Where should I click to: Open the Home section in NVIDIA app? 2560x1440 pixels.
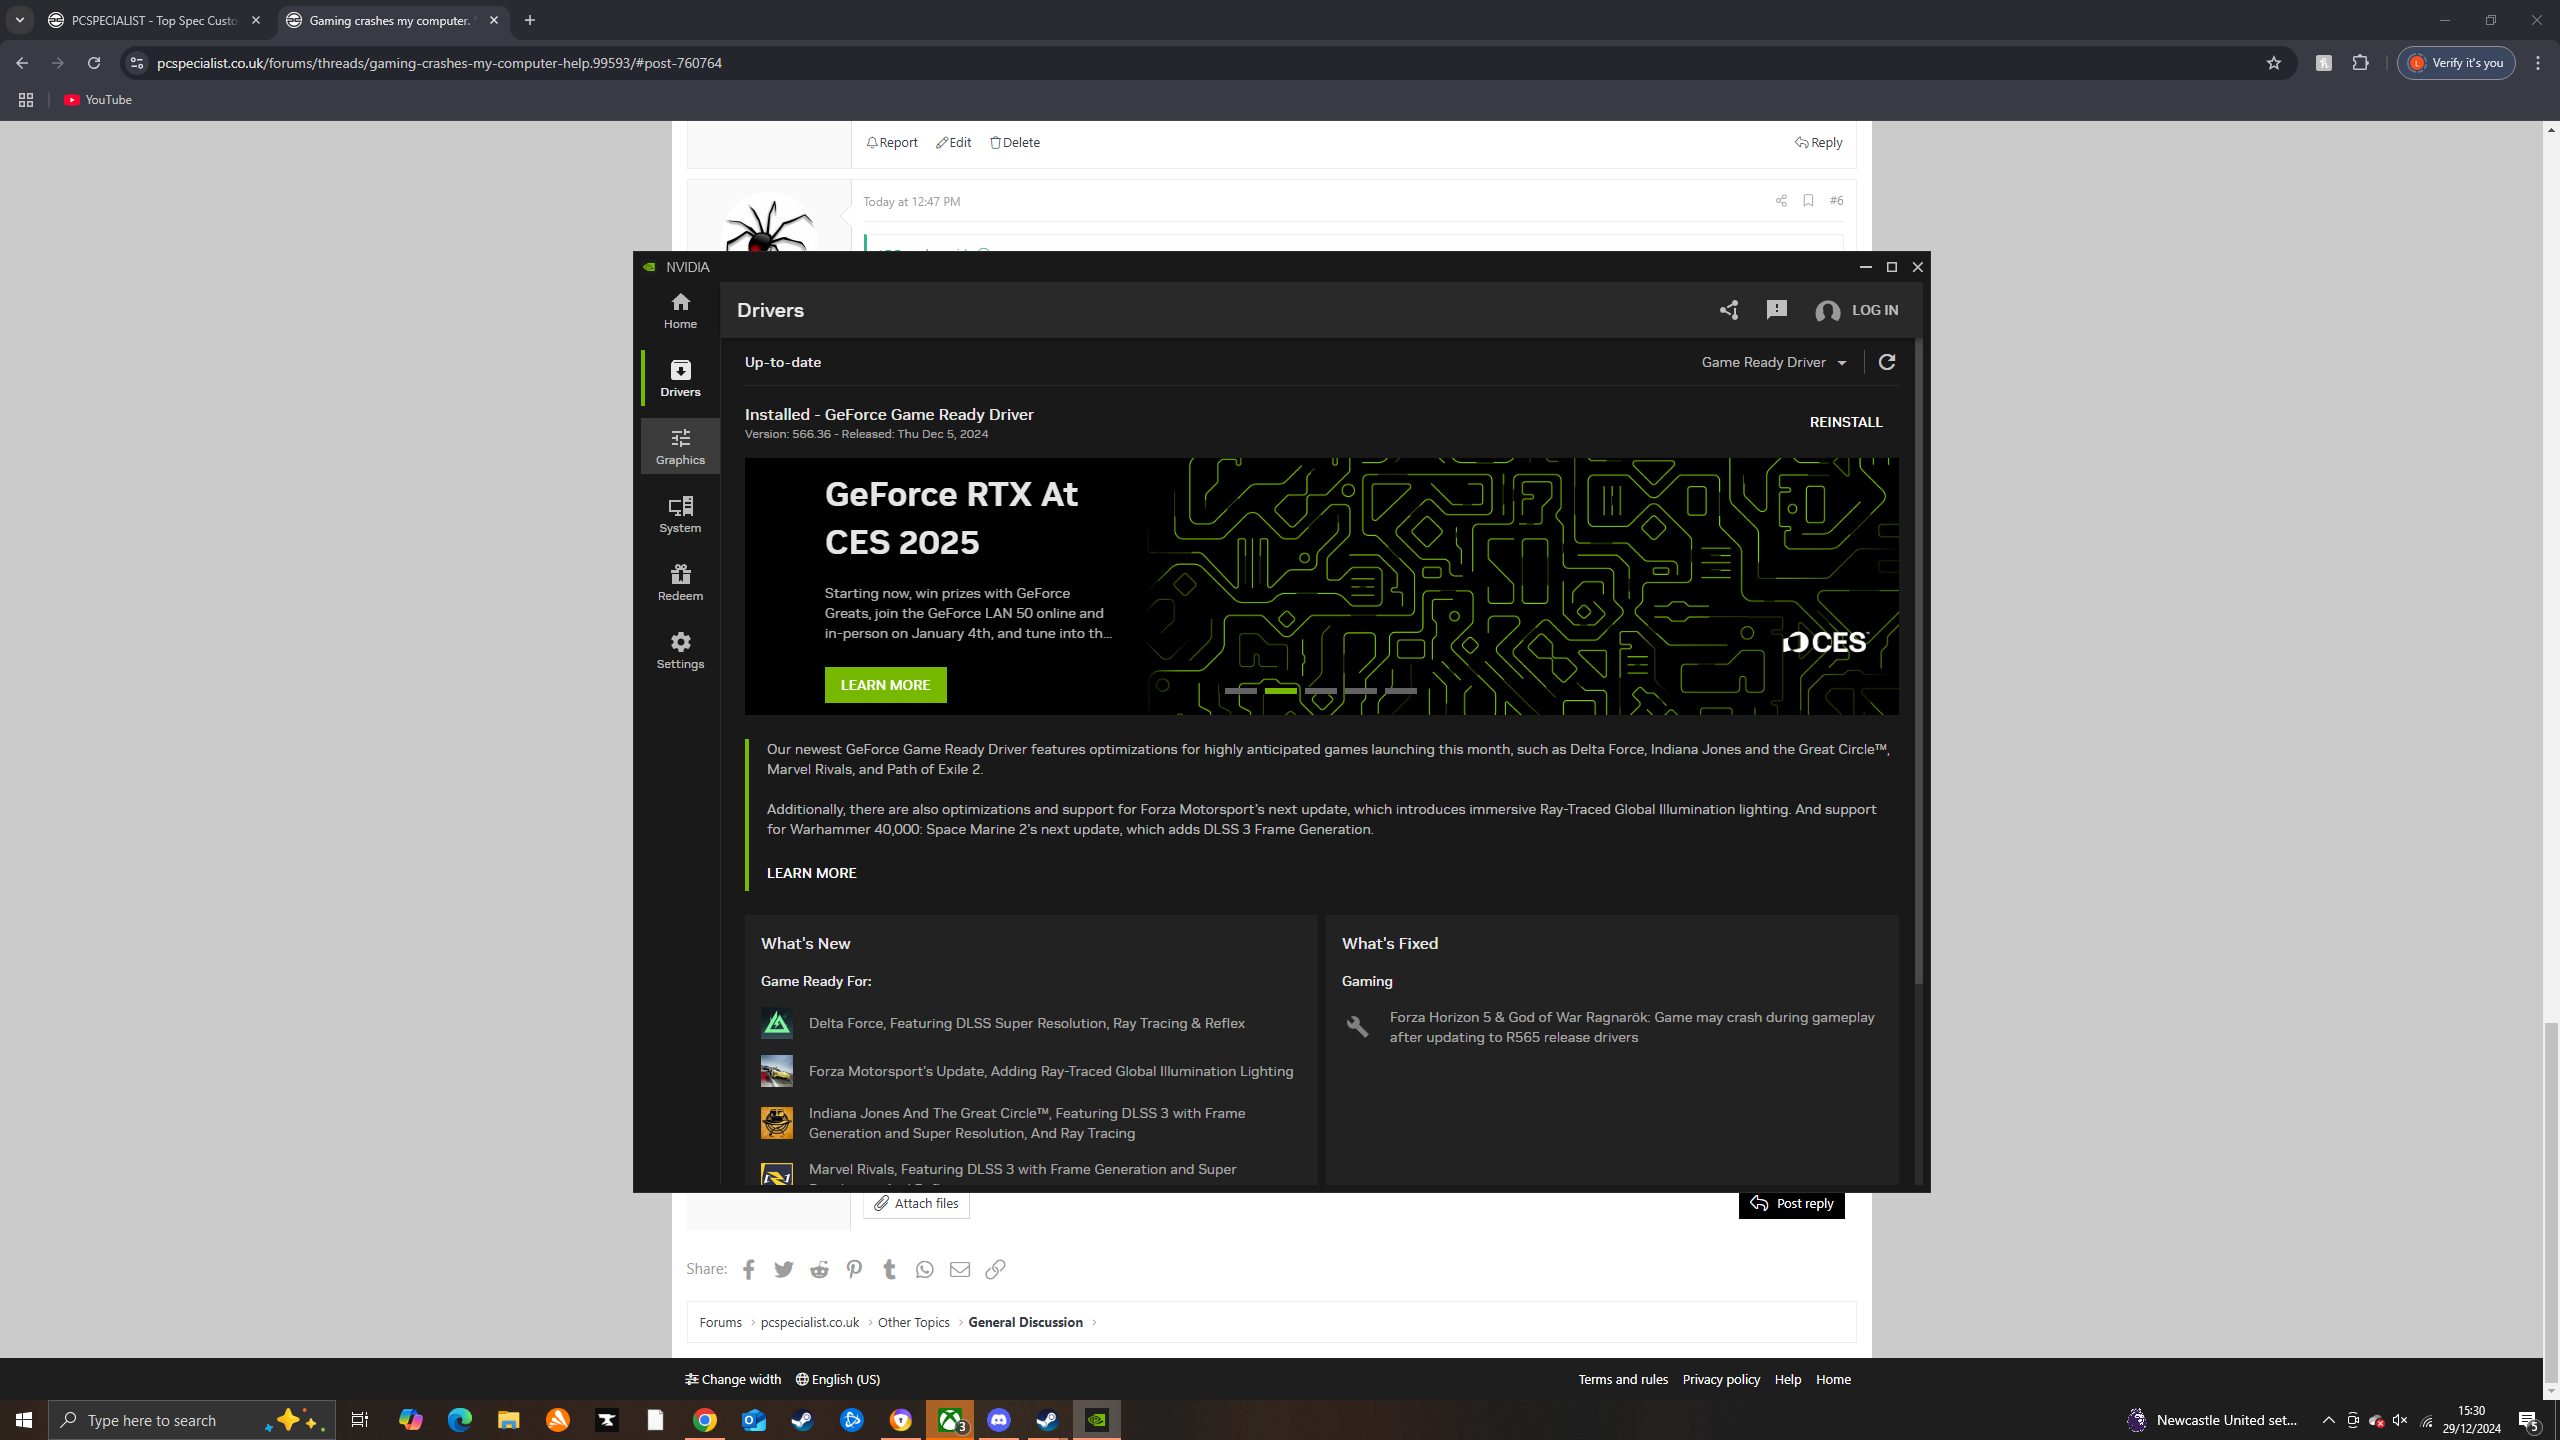tap(680, 310)
